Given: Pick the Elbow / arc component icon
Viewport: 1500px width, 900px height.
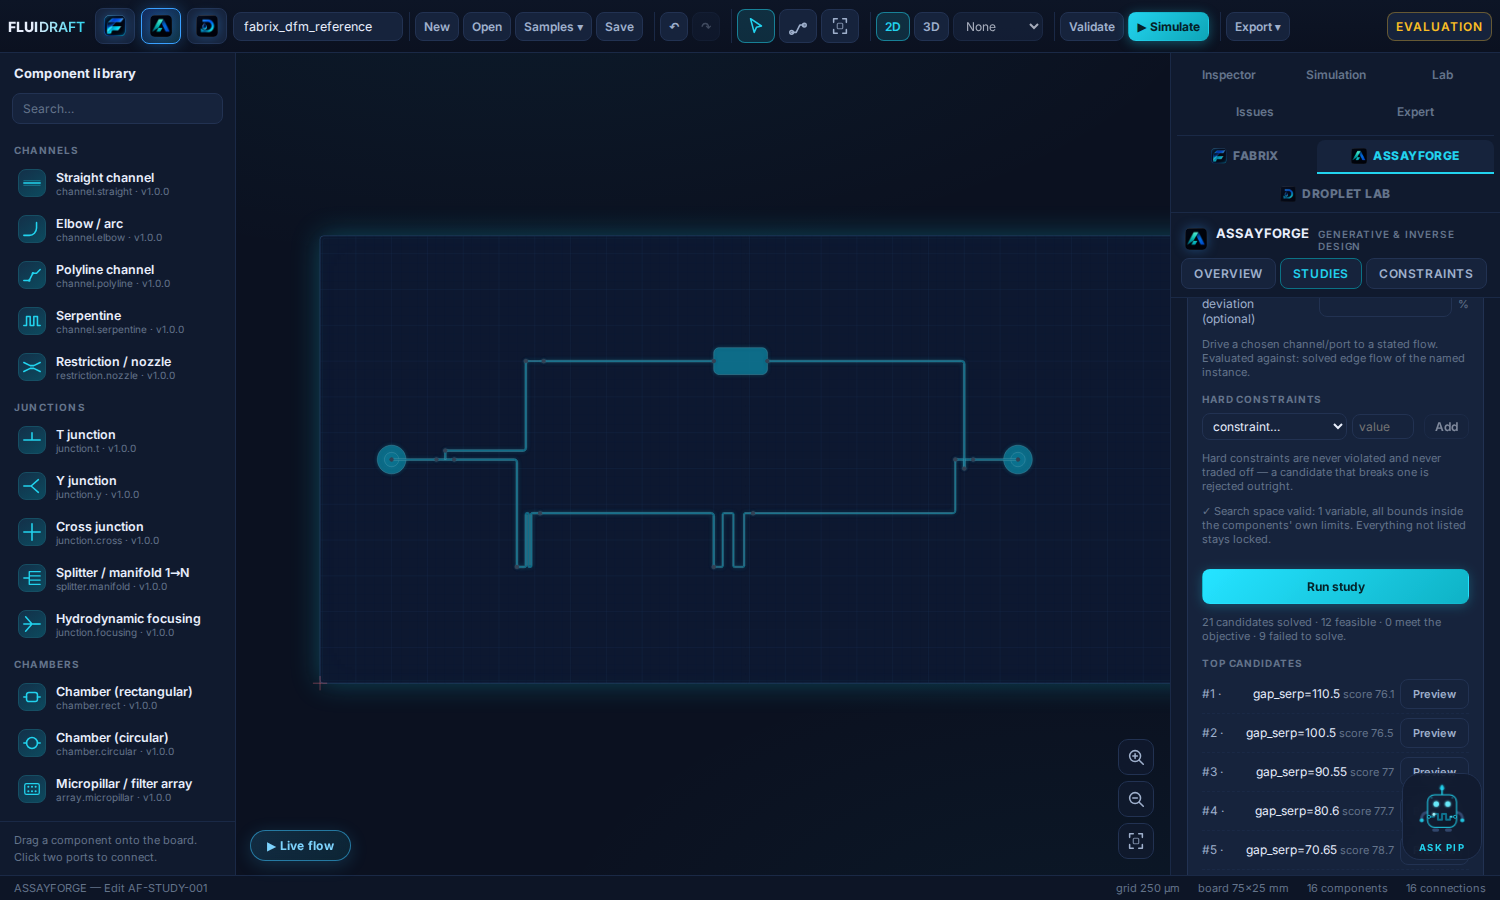Looking at the screenshot, I should (32, 229).
